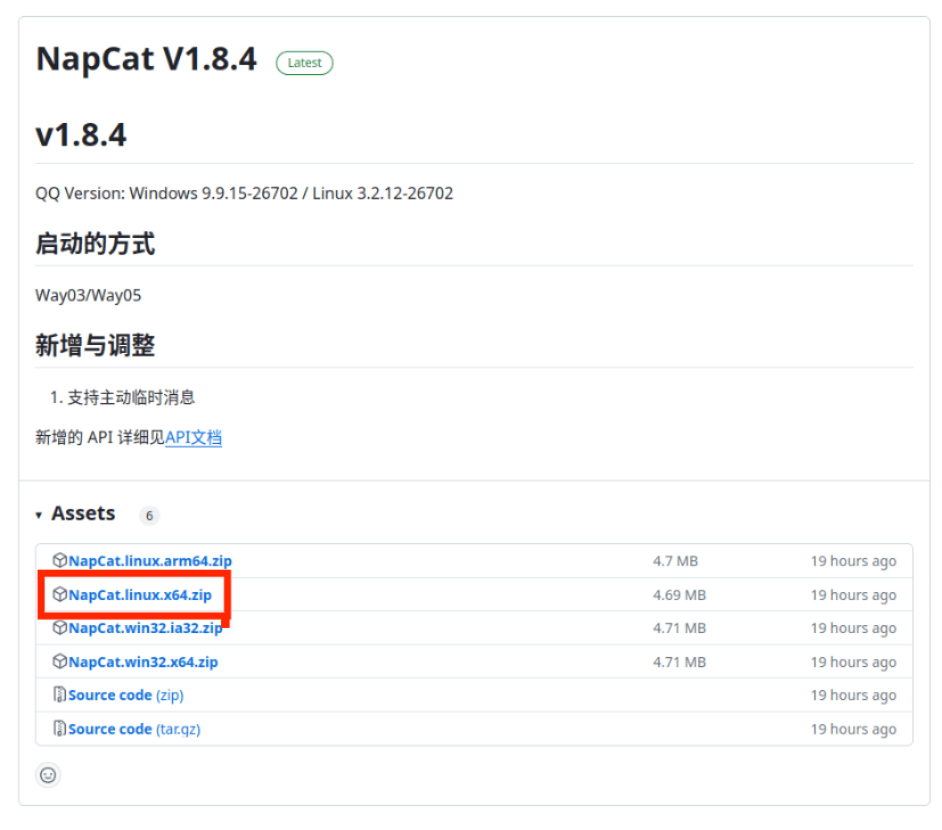
Task: Download the NapCat.win32.ia32.zip file link
Action: pyautogui.click(x=145, y=628)
